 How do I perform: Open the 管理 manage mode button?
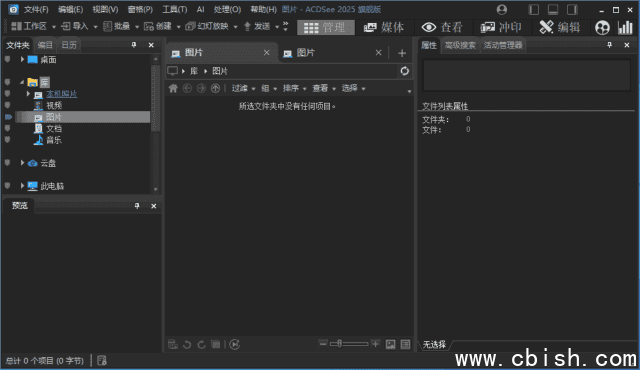pos(326,27)
